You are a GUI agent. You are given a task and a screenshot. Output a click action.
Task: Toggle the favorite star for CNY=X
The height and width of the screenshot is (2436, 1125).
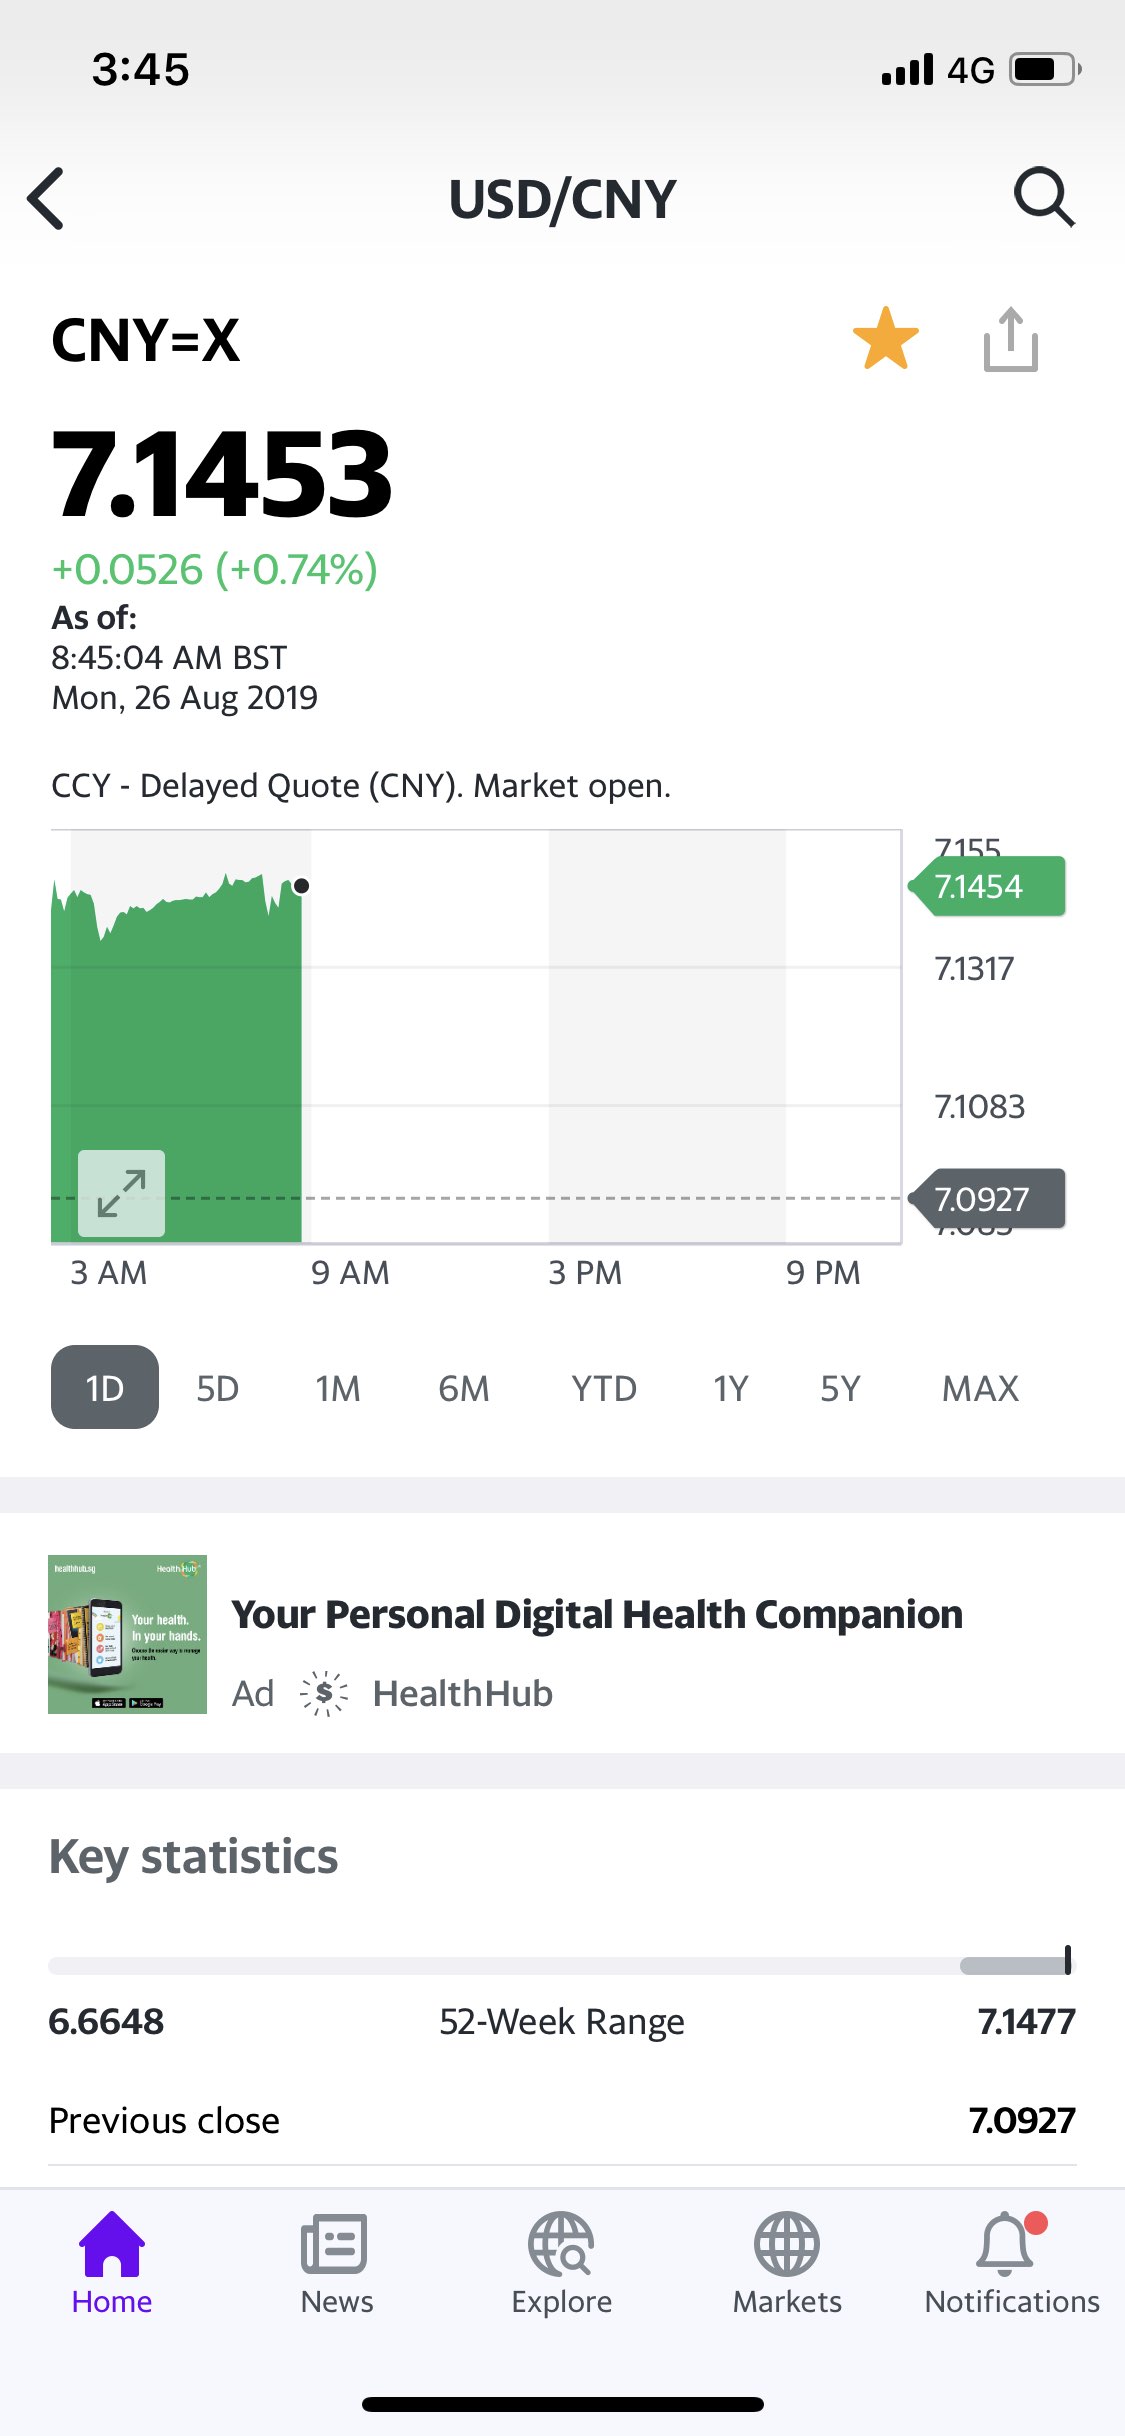point(885,339)
